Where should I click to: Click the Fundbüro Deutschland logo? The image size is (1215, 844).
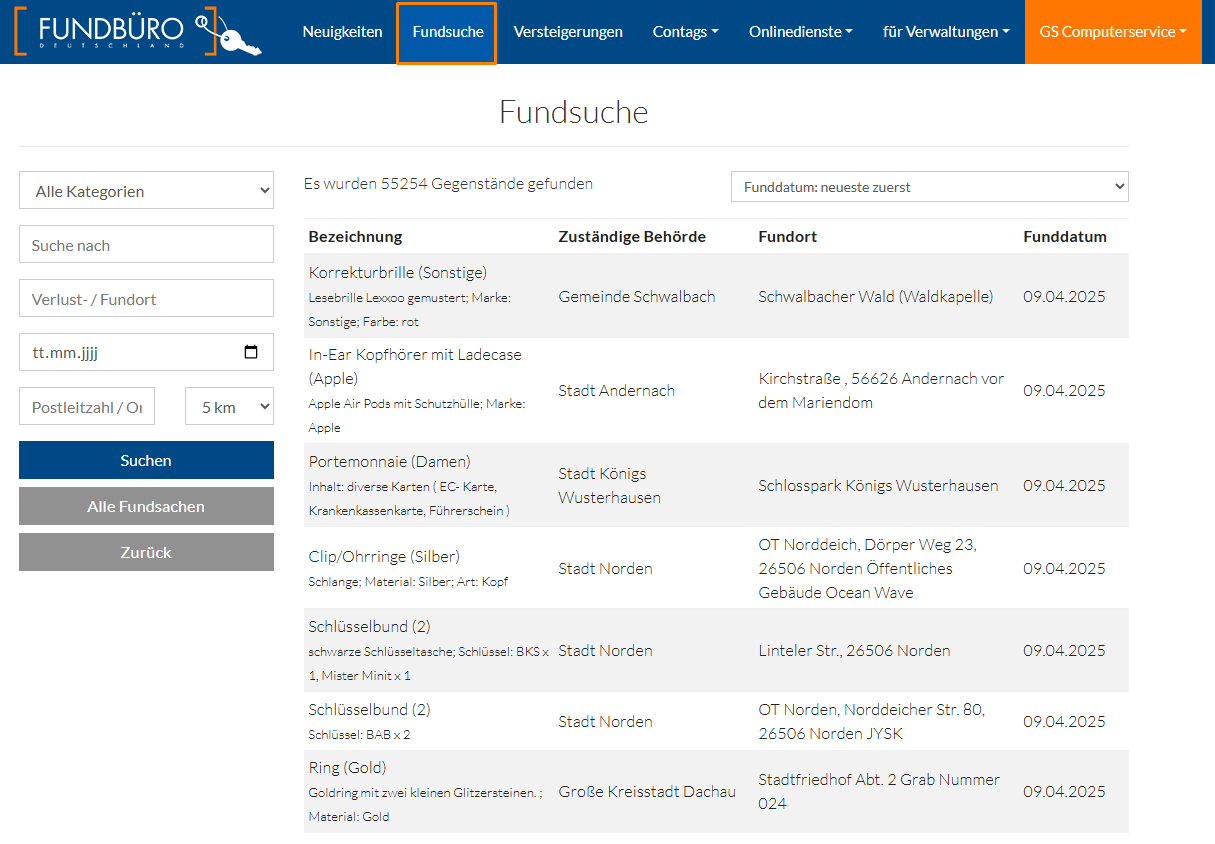[x=138, y=32]
